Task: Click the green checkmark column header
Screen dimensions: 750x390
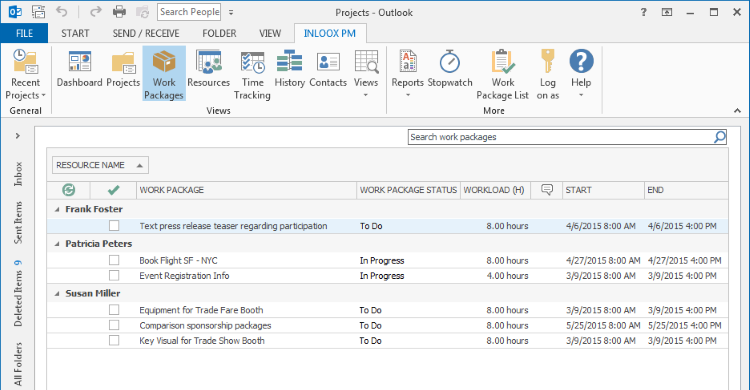Action: click(113, 190)
